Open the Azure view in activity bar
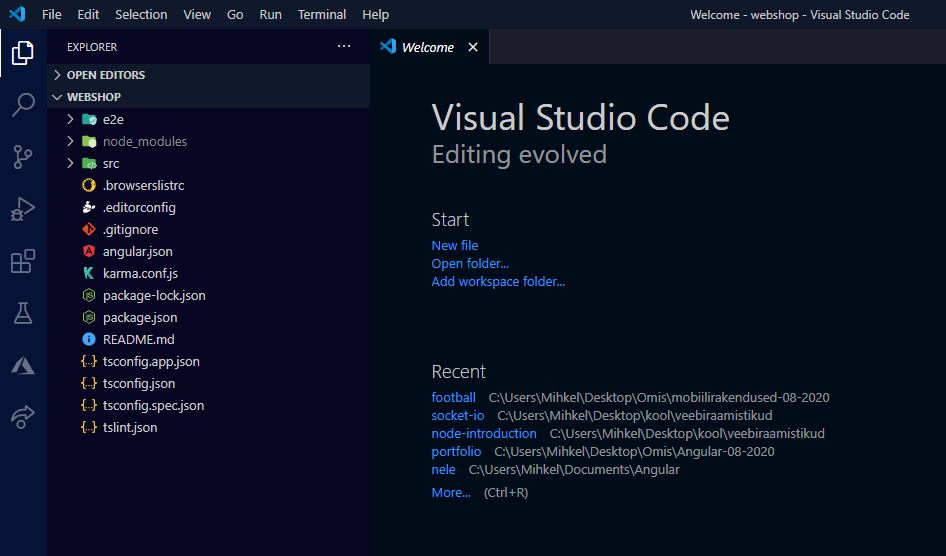The width and height of the screenshot is (946, 556). tap(23, 365)
